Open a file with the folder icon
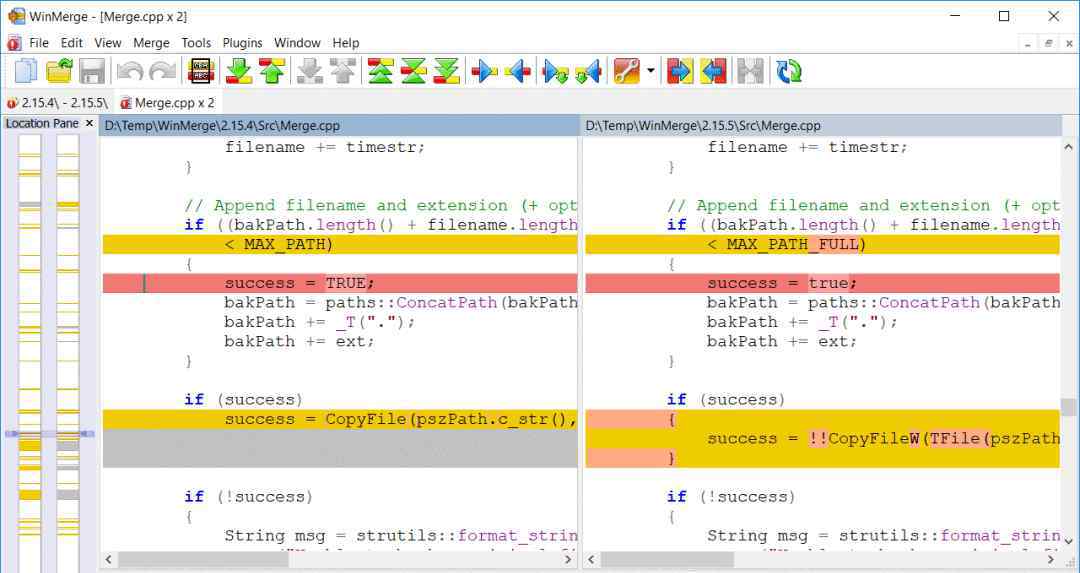The height and width of the screenshot is (573, 1080). pyautogui.click(x=60, y=72)
